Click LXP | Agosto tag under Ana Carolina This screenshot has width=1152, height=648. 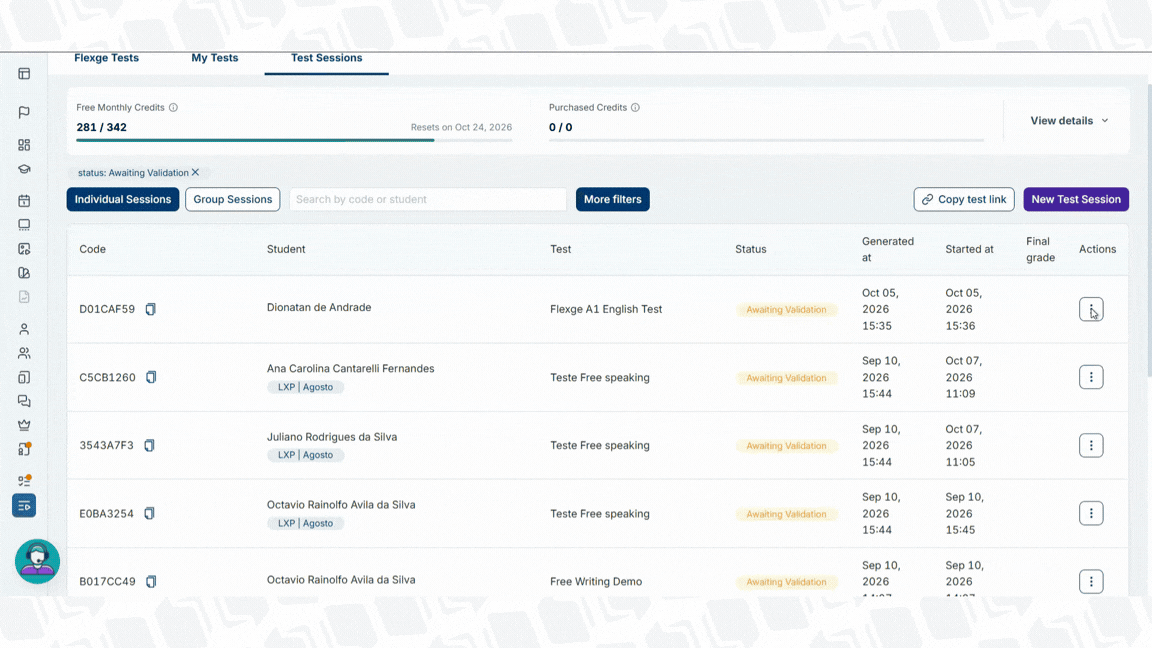click(x=305, y=387)
